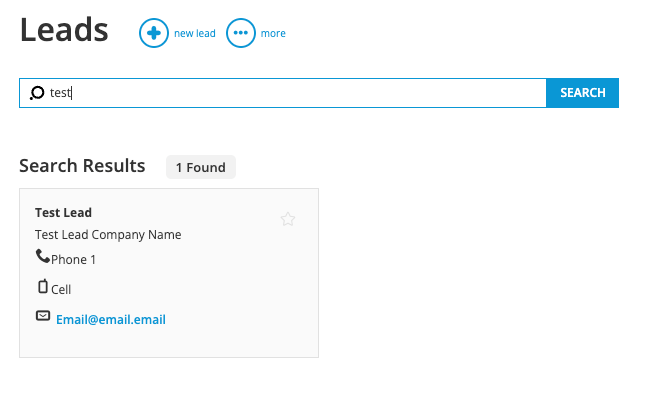
Task: Click the envelope email icon
Action: click(x=43, y=316)
